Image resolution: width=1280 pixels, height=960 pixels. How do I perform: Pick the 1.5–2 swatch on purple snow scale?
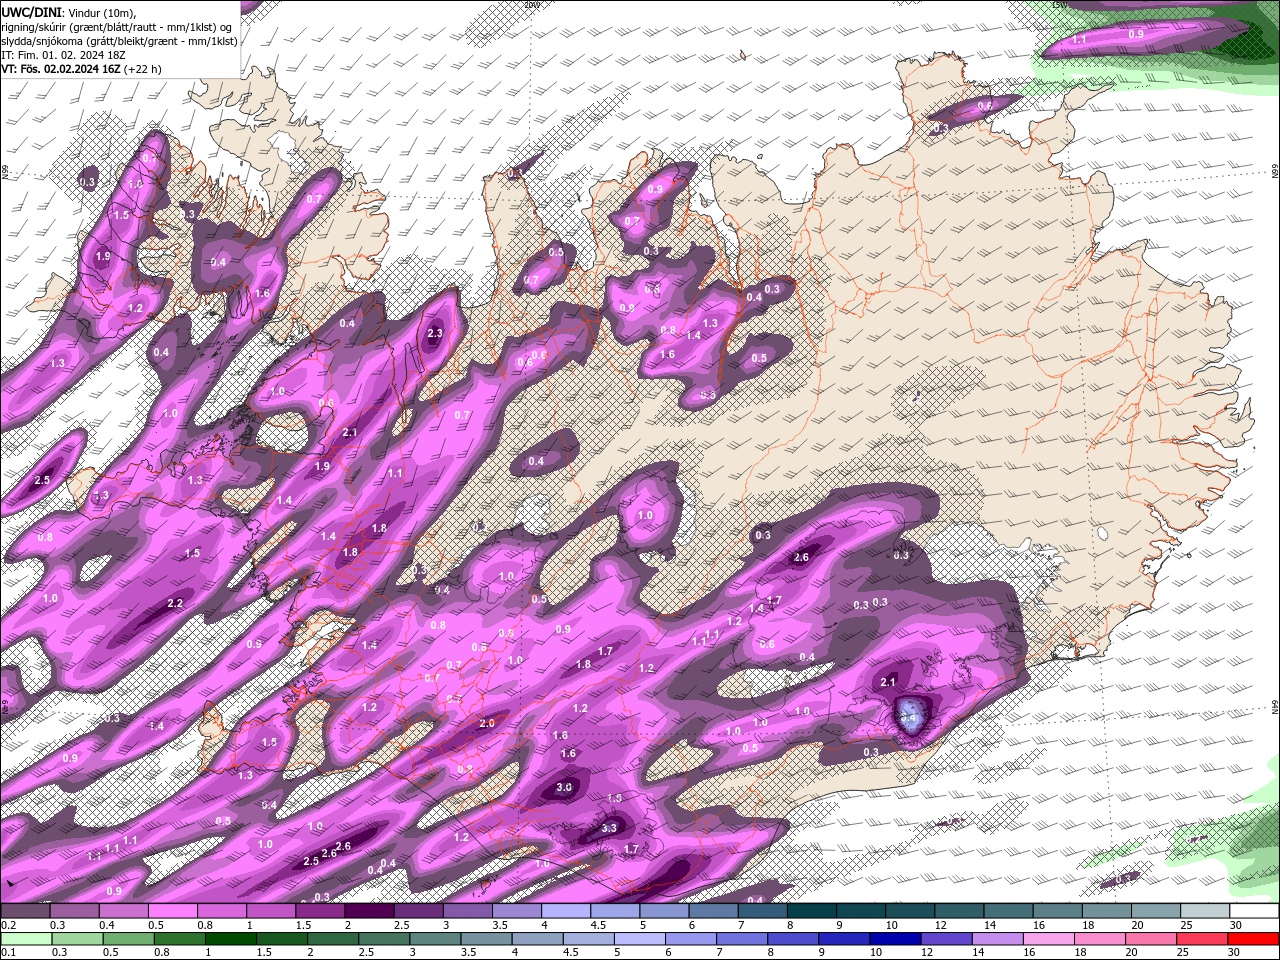[320, 912]
